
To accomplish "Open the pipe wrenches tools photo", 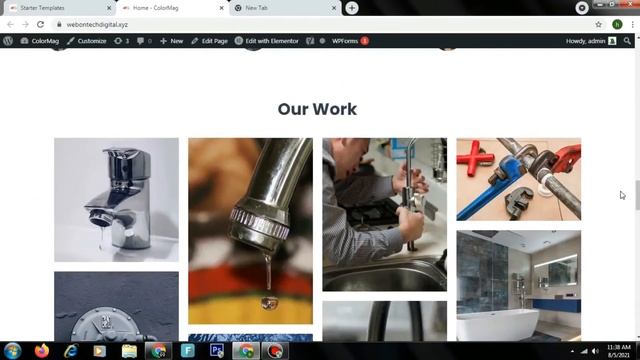I will [518, 179].
